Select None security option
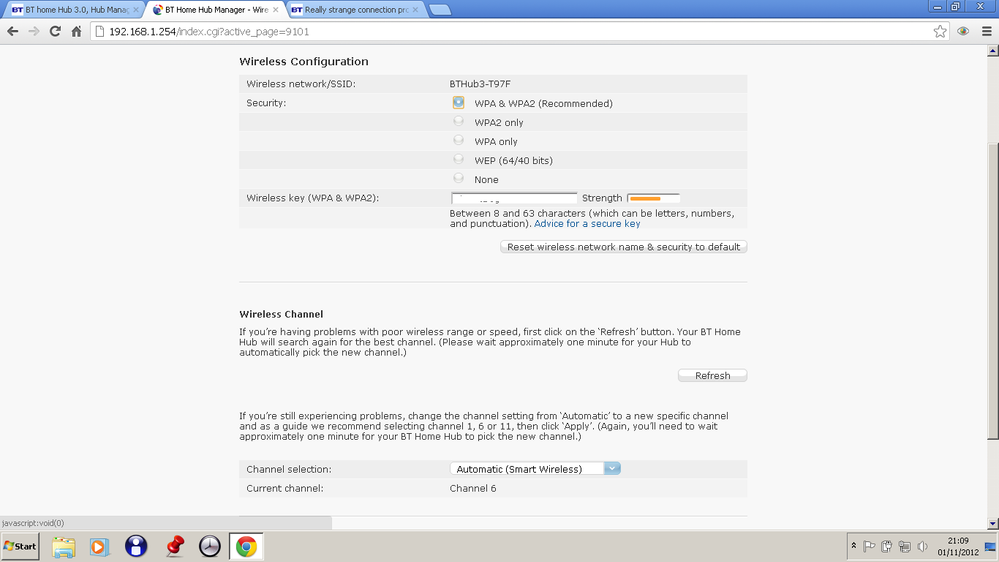Screen dimensions: 999x562 point(458,178)
